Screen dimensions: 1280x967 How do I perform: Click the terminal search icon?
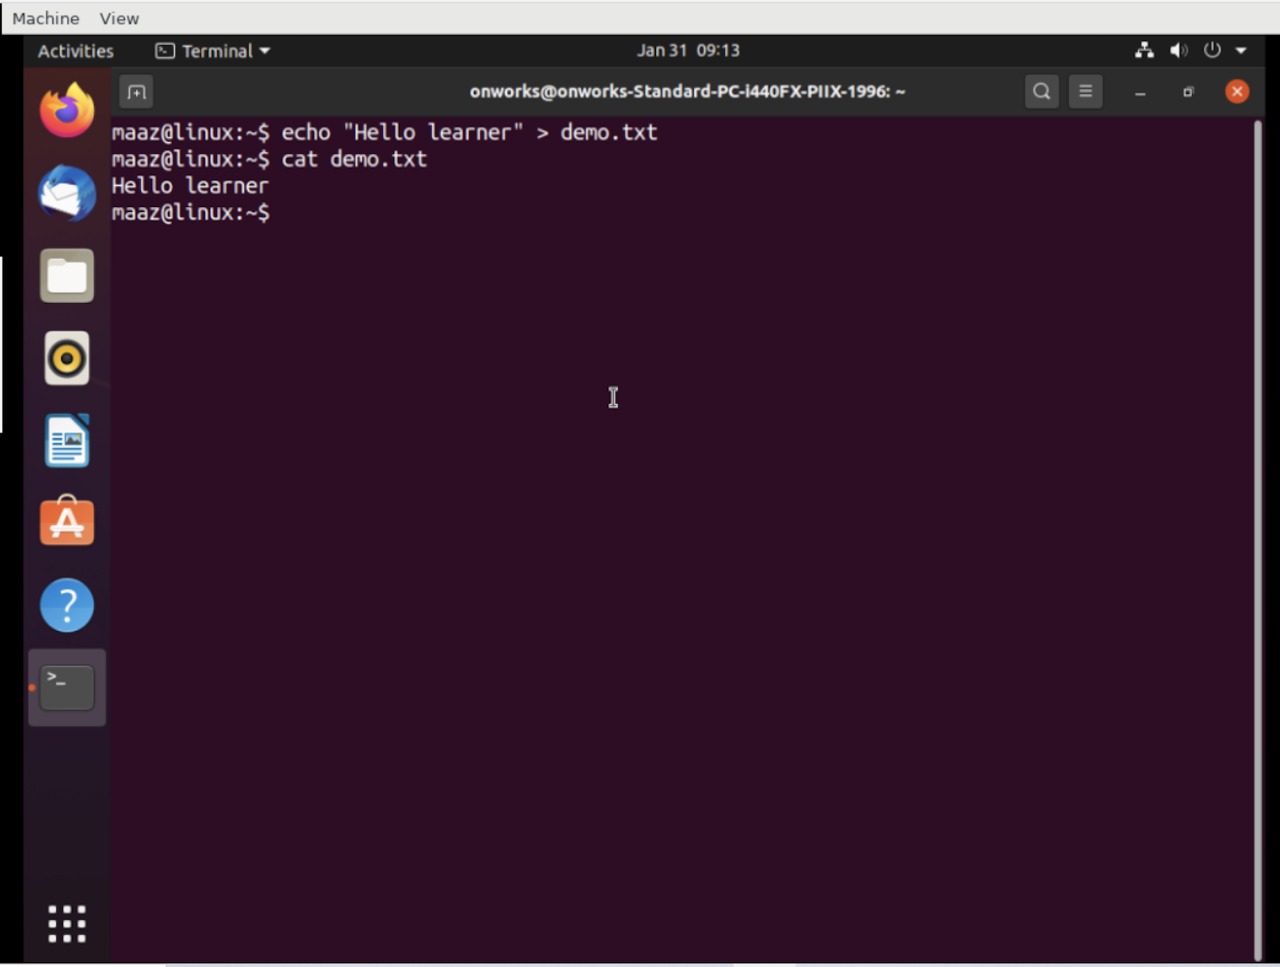pos(1041,92)
